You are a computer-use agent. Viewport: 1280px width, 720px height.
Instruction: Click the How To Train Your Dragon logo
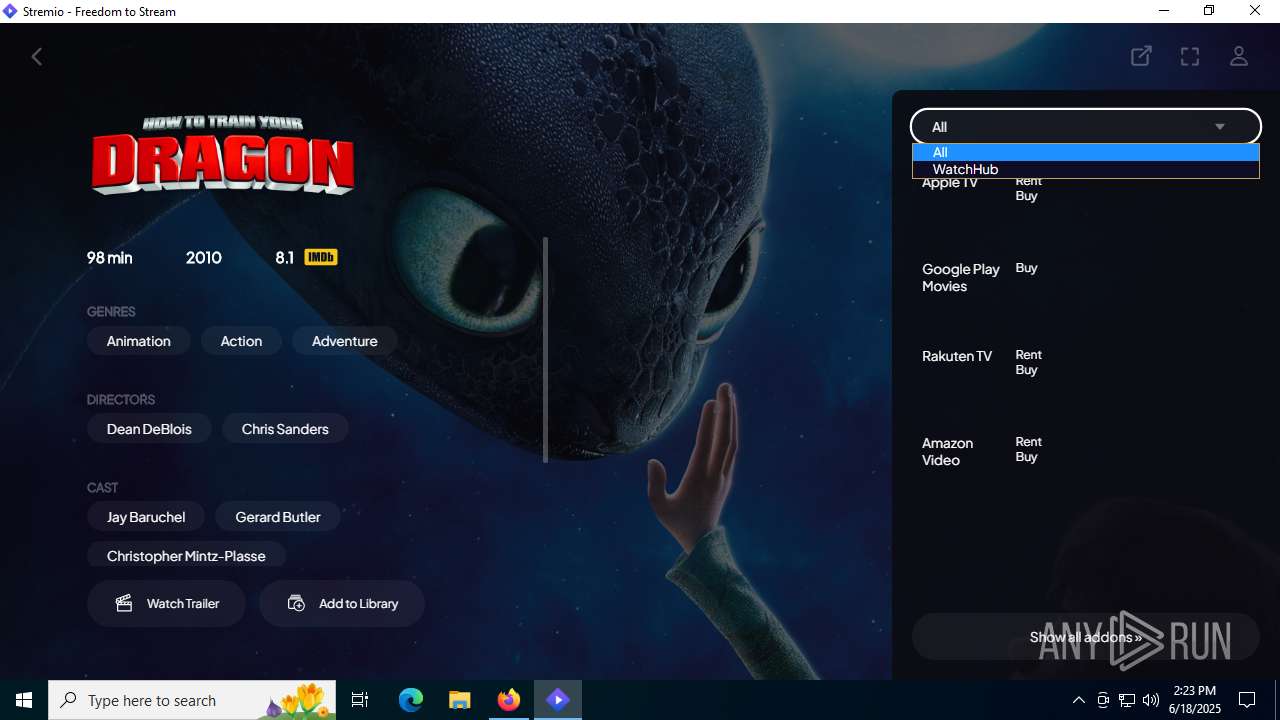222,155
